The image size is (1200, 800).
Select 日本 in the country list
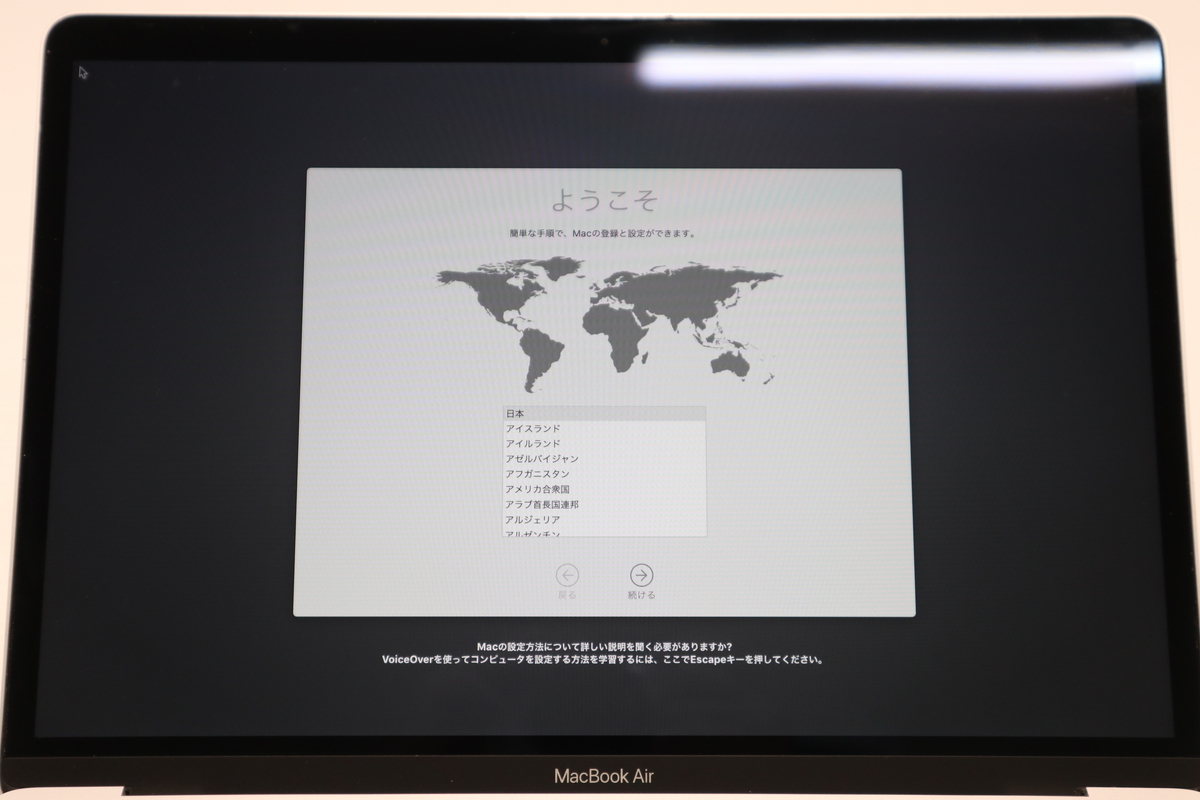coord(604,413)
